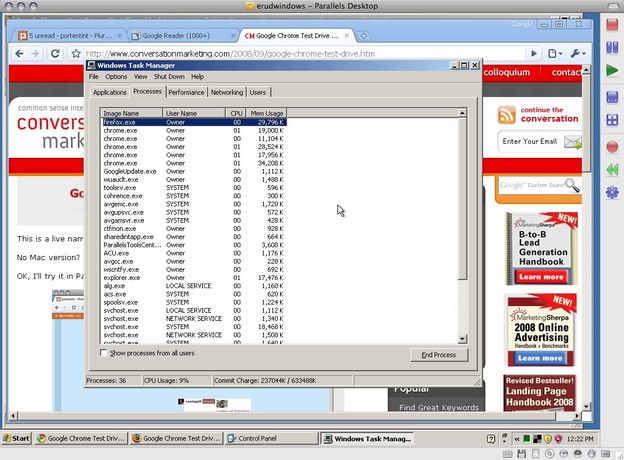Screen dimensions: 624x460
Task: Open the Help menu in Task Manager
Action: pos(197,76)
